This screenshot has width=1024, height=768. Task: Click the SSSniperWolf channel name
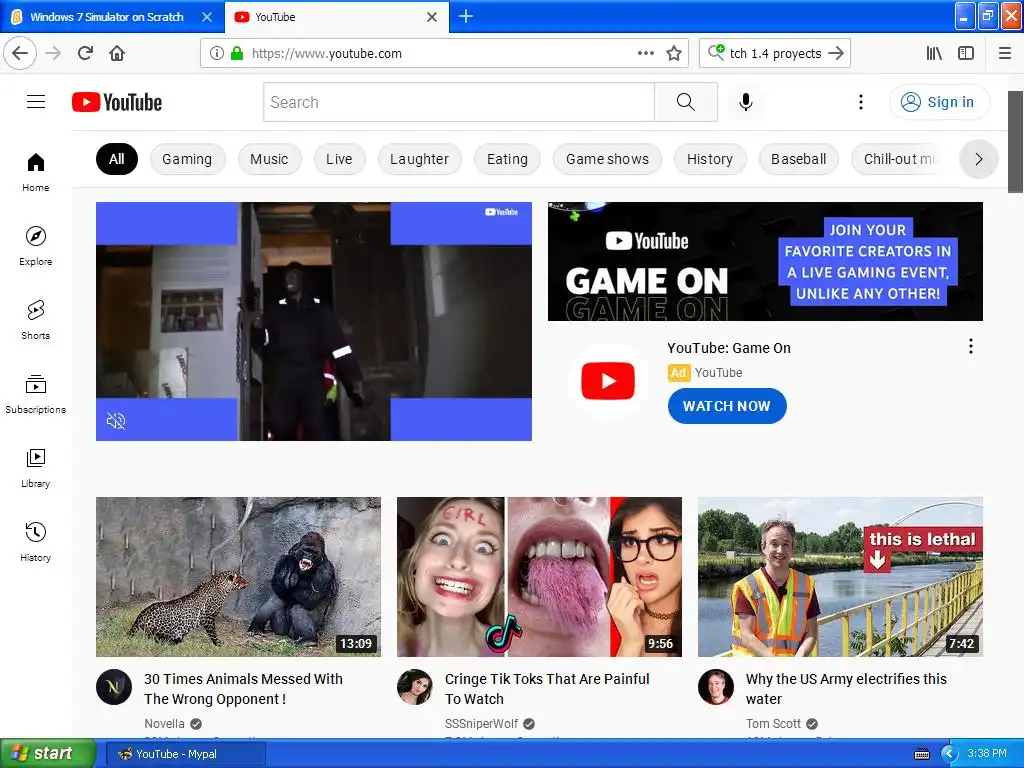pyautogui.click(x=481, y=724)
